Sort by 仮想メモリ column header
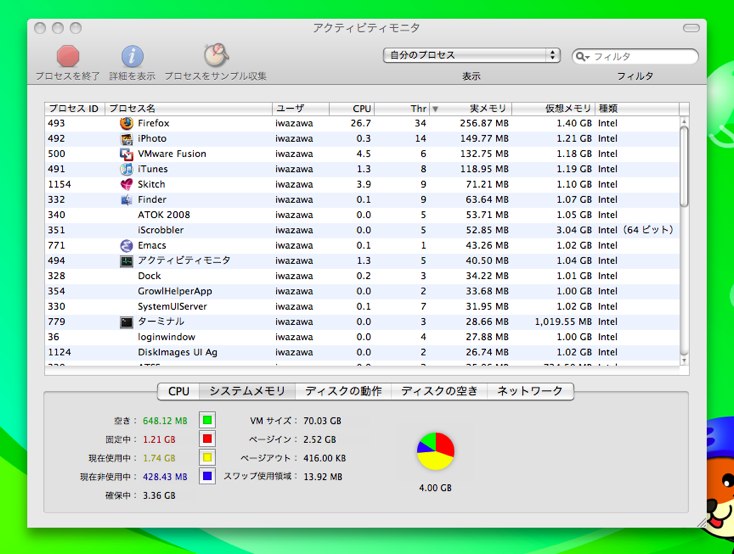Image resolution: width=734 pixels, height=554 pixels. (x=553, y=109)
